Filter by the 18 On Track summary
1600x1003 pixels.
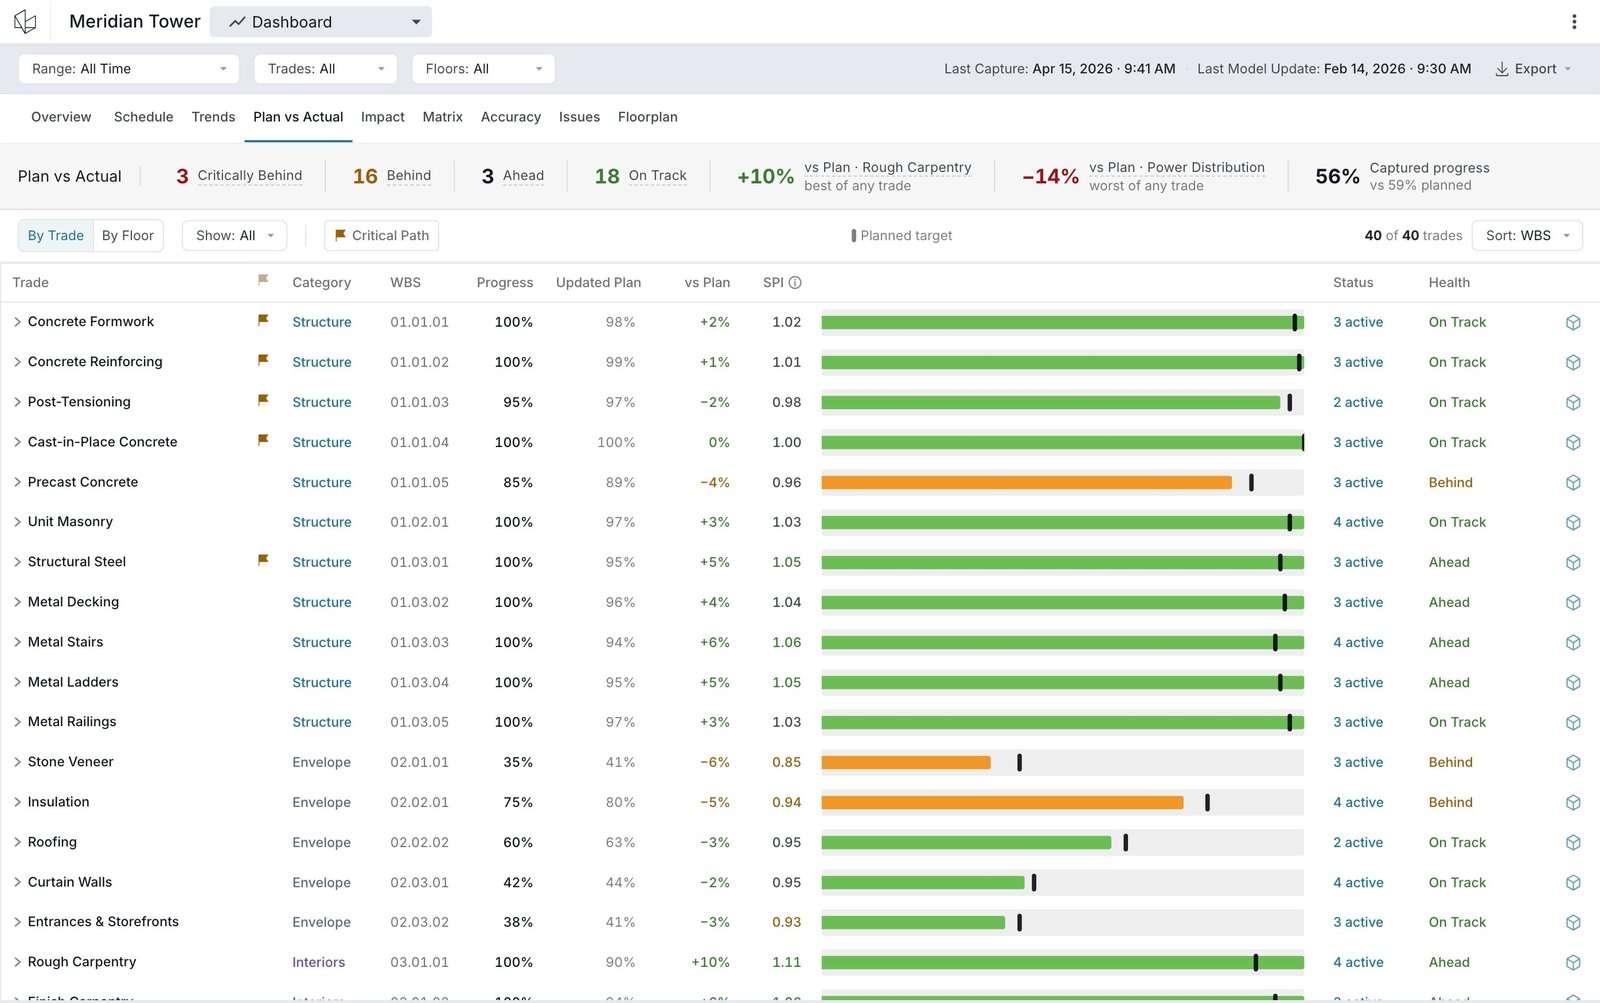641,176
